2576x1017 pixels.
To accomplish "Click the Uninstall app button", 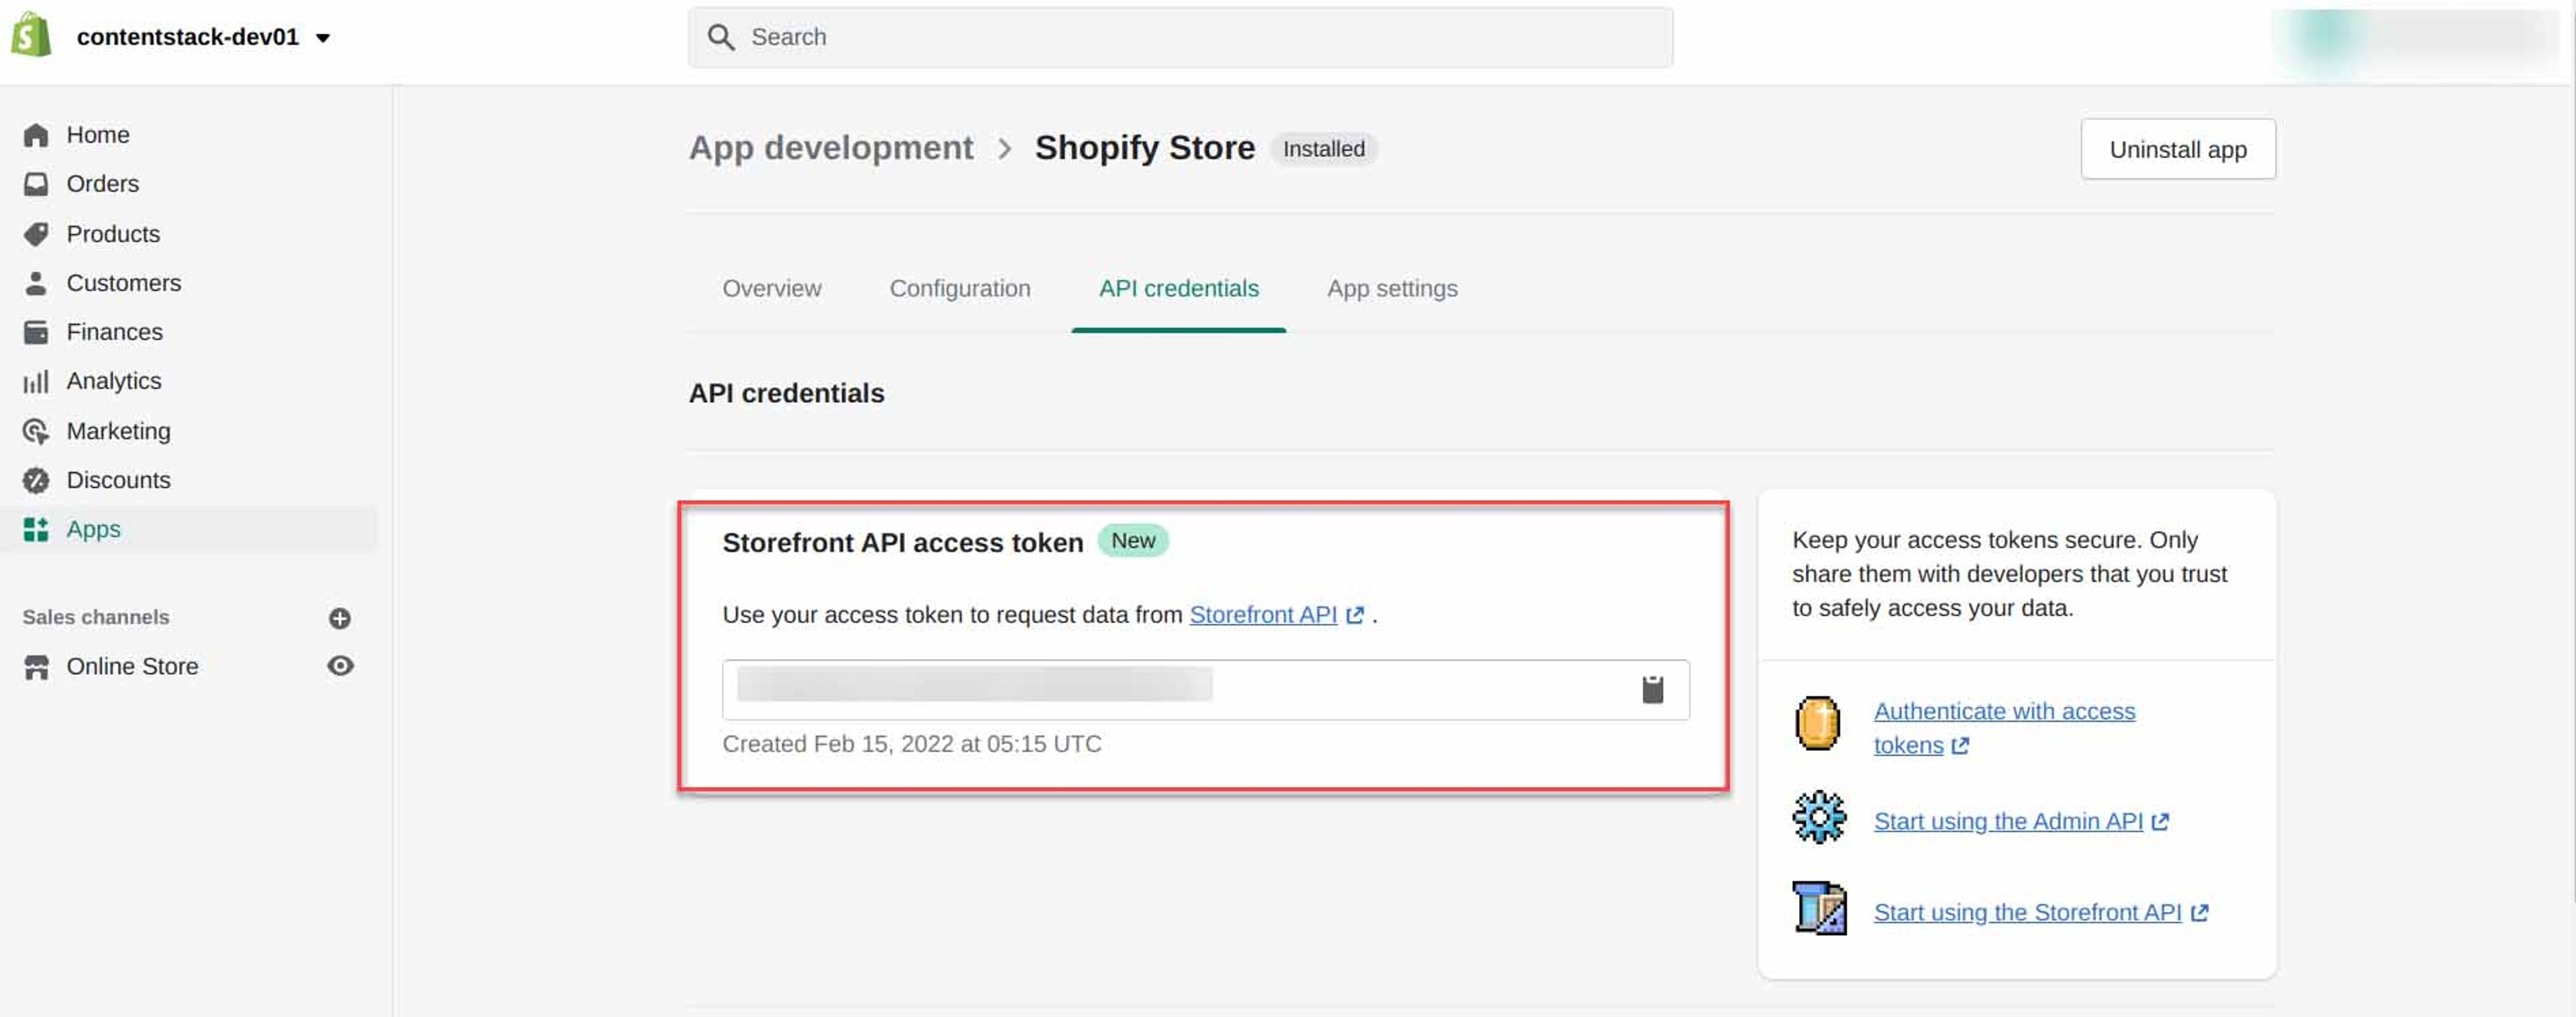I will tap(2178, 149).
